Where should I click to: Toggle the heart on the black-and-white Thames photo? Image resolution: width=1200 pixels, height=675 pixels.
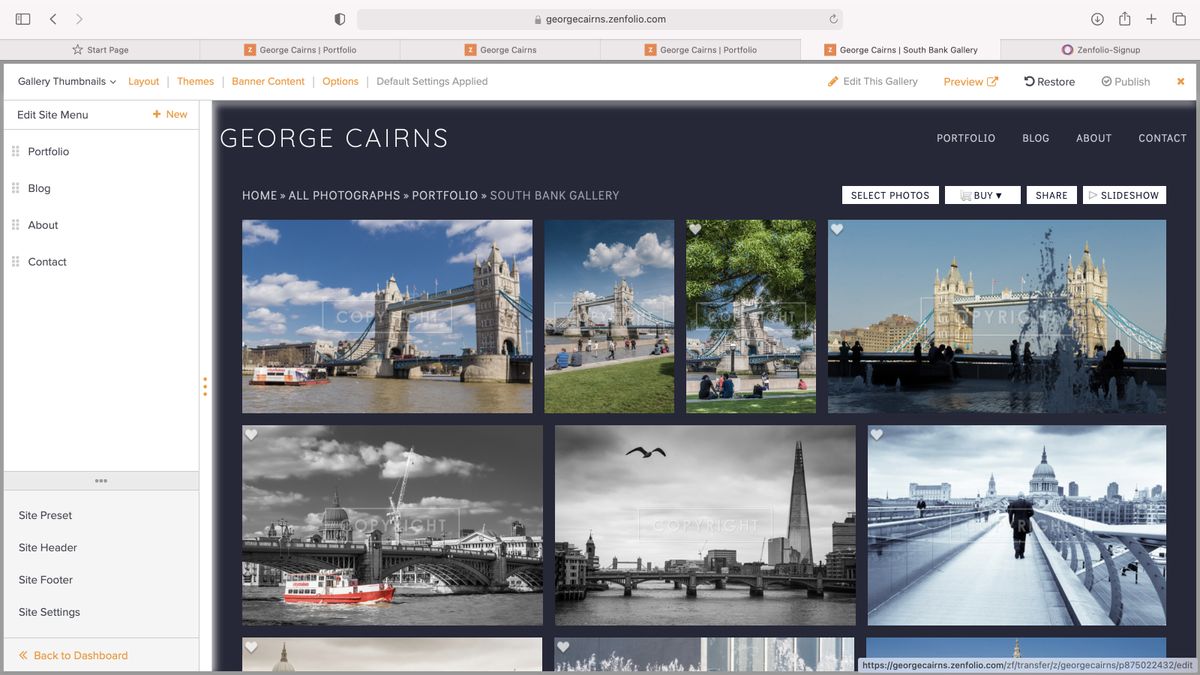point(251,435)
